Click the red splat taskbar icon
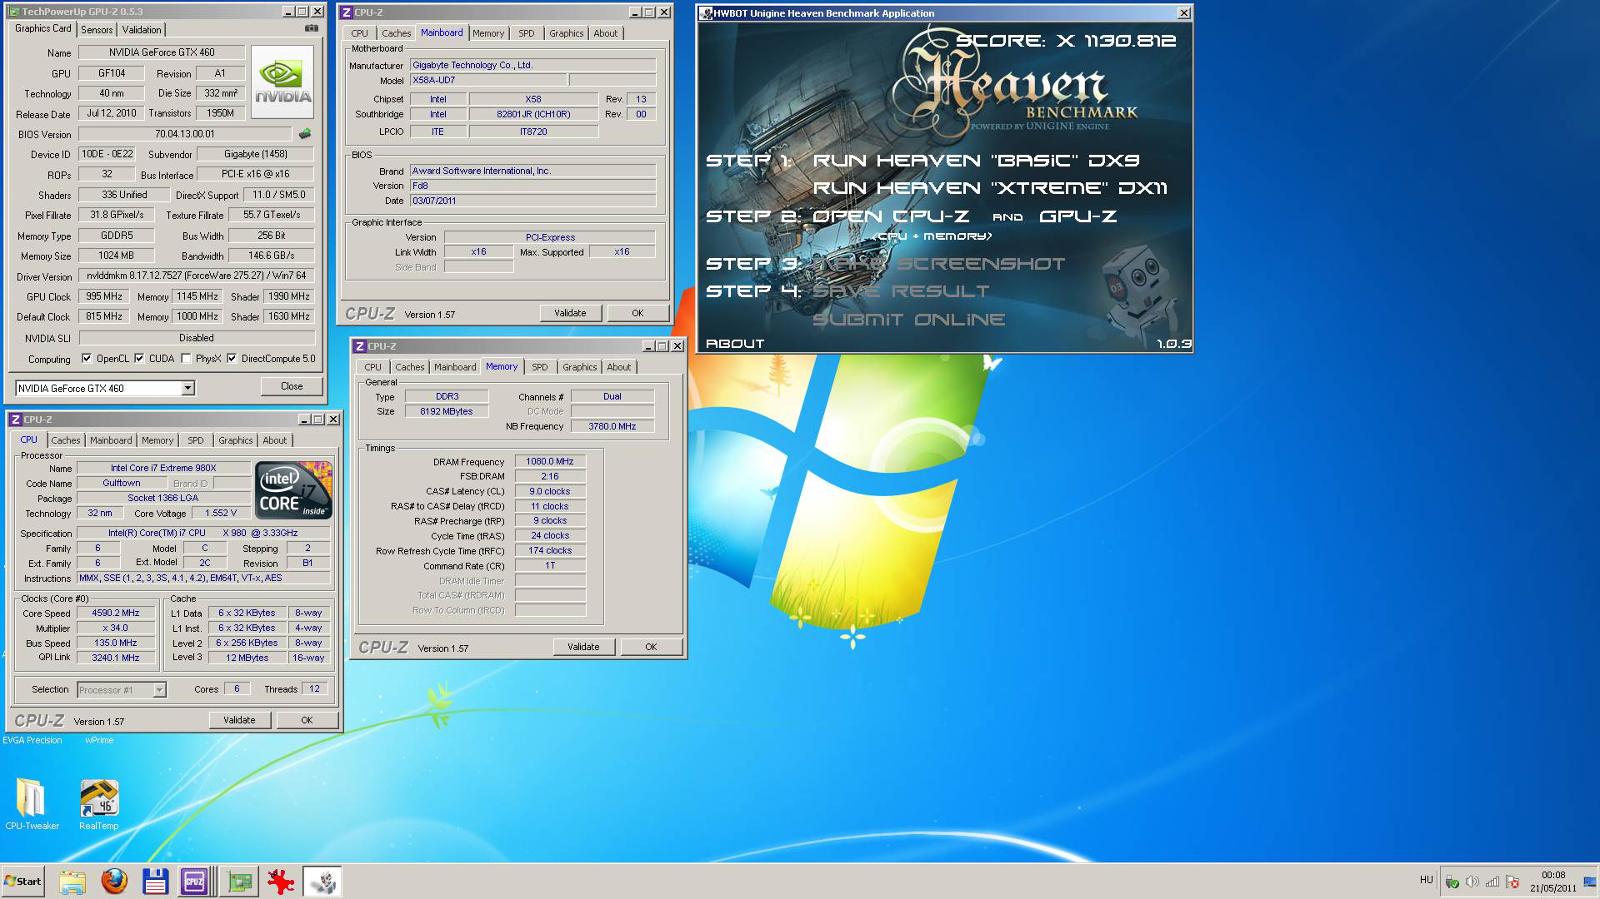The height and width of the screenshot is (899, 1600). (x=281, y=881)
